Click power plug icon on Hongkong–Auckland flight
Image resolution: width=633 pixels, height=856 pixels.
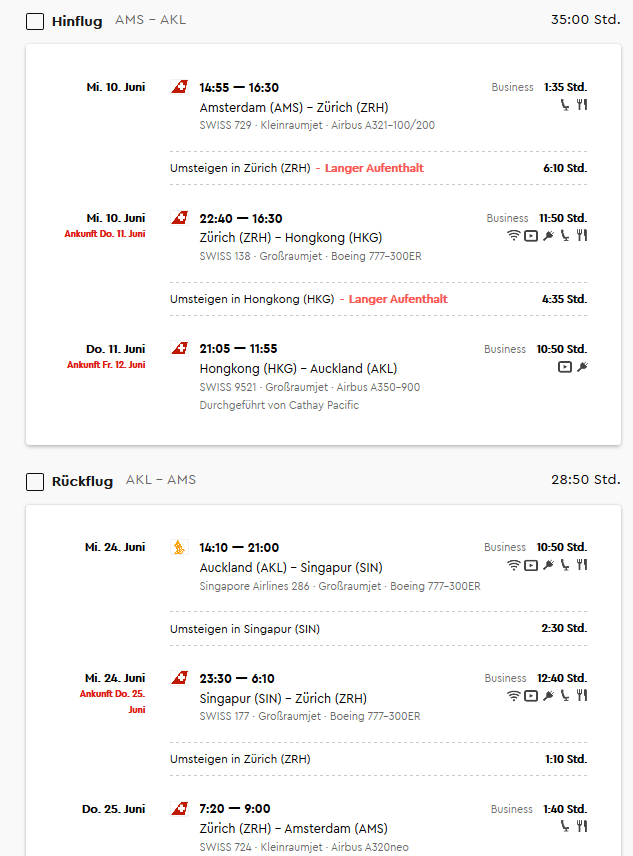[582, 367]
